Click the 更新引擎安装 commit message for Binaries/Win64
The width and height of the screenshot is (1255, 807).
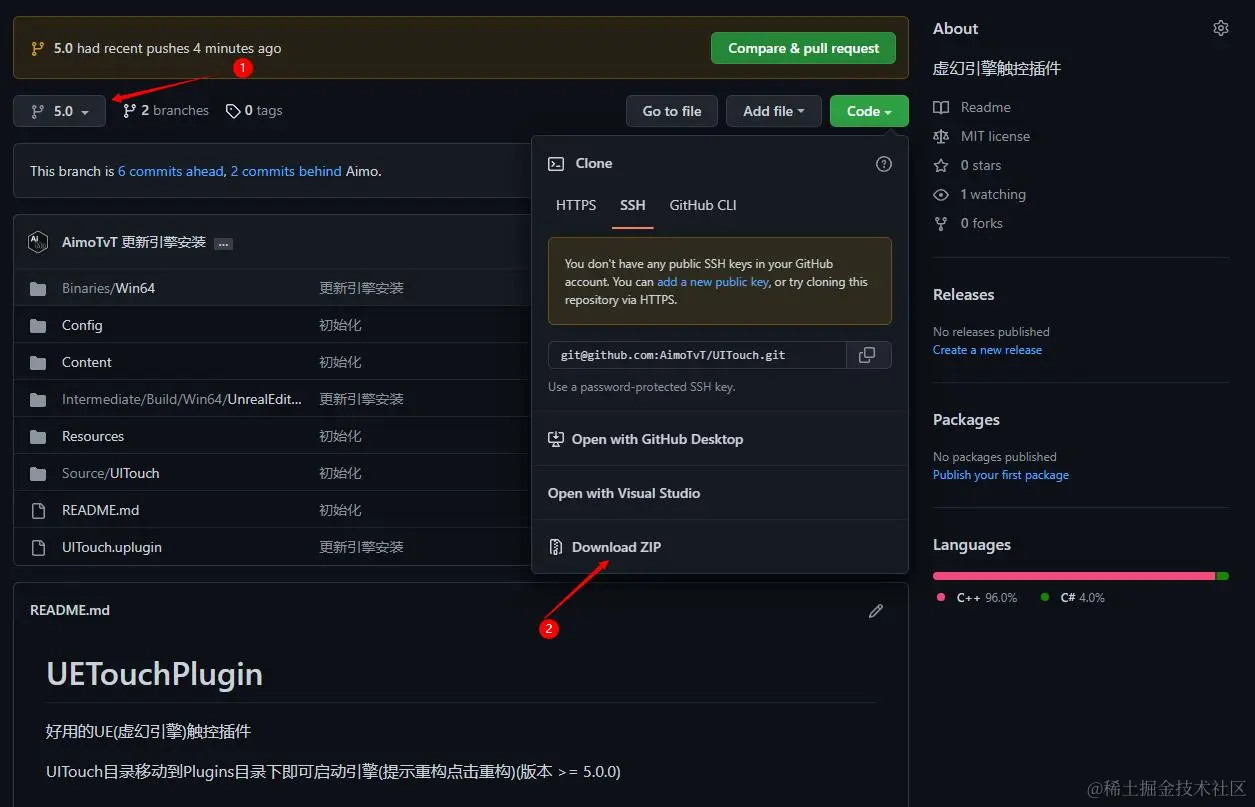point(361,288)
